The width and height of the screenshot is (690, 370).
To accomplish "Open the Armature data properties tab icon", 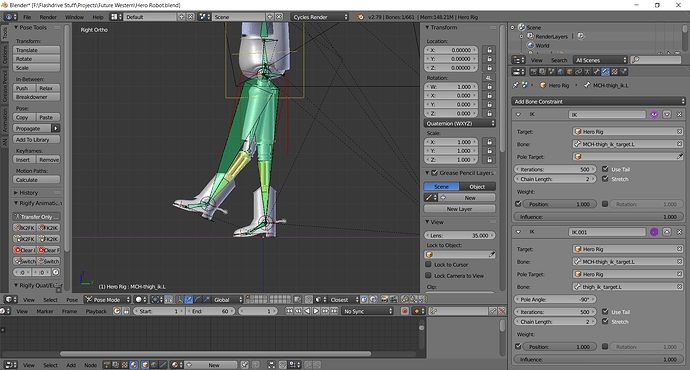I will click(587, 72).
